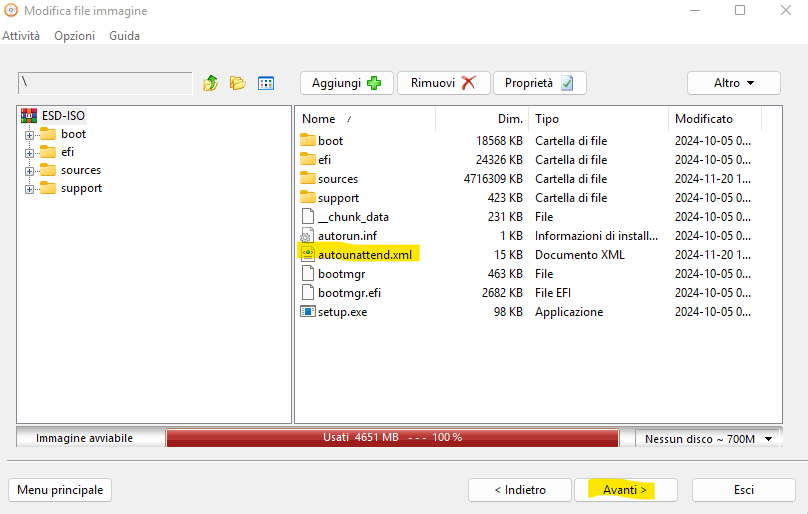Expand the efi folder in tree
The image size is (808, 514).
pyautogui.click(x=30, y=153)
